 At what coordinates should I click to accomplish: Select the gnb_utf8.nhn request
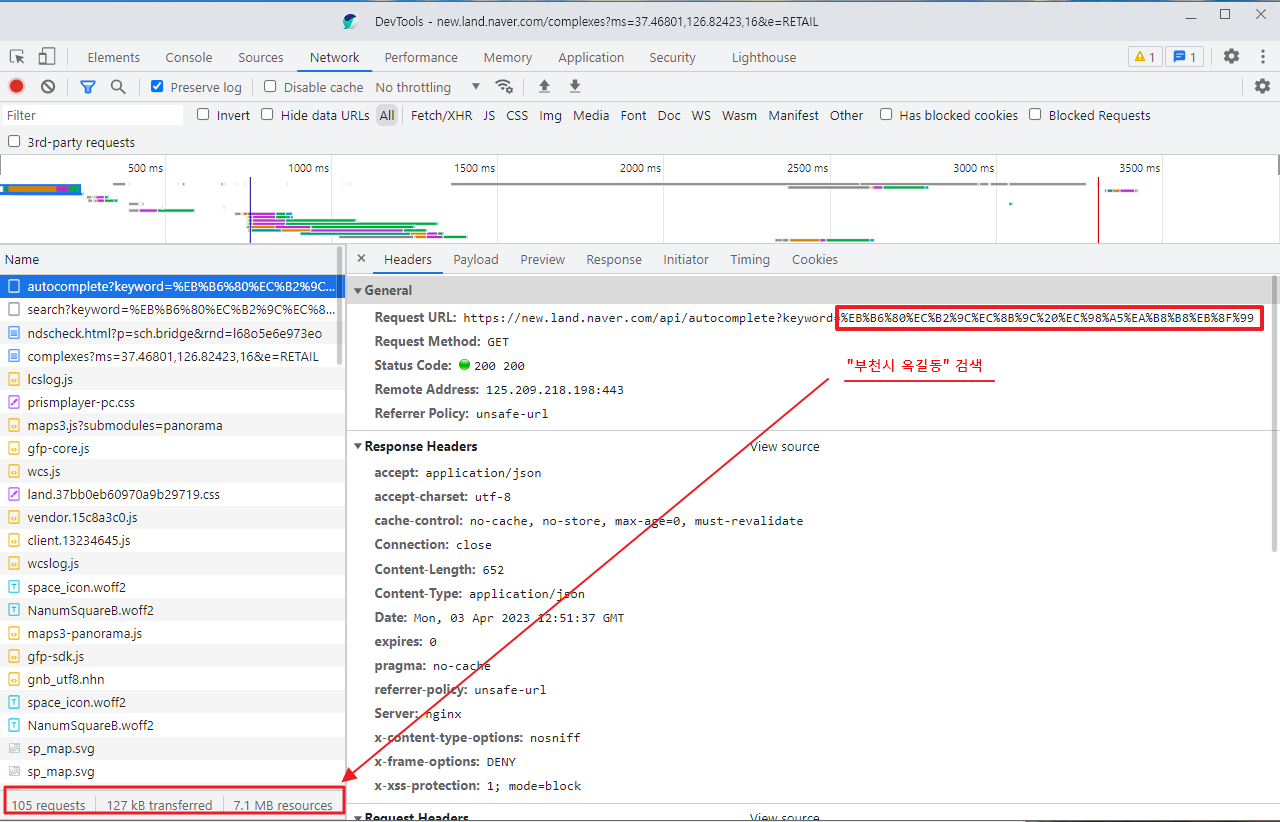[172, 679]
